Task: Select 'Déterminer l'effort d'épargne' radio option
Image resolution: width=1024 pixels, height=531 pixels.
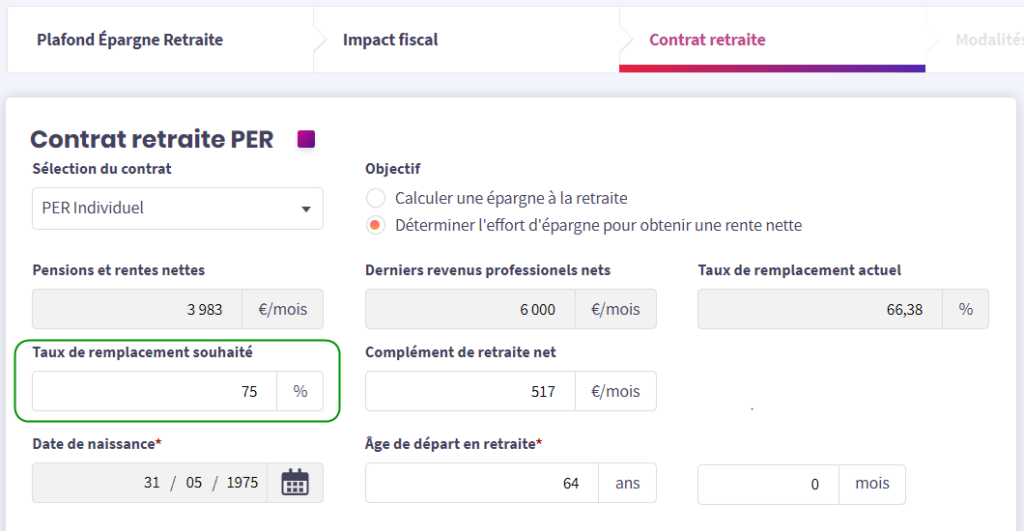Action: pos(376,225)
